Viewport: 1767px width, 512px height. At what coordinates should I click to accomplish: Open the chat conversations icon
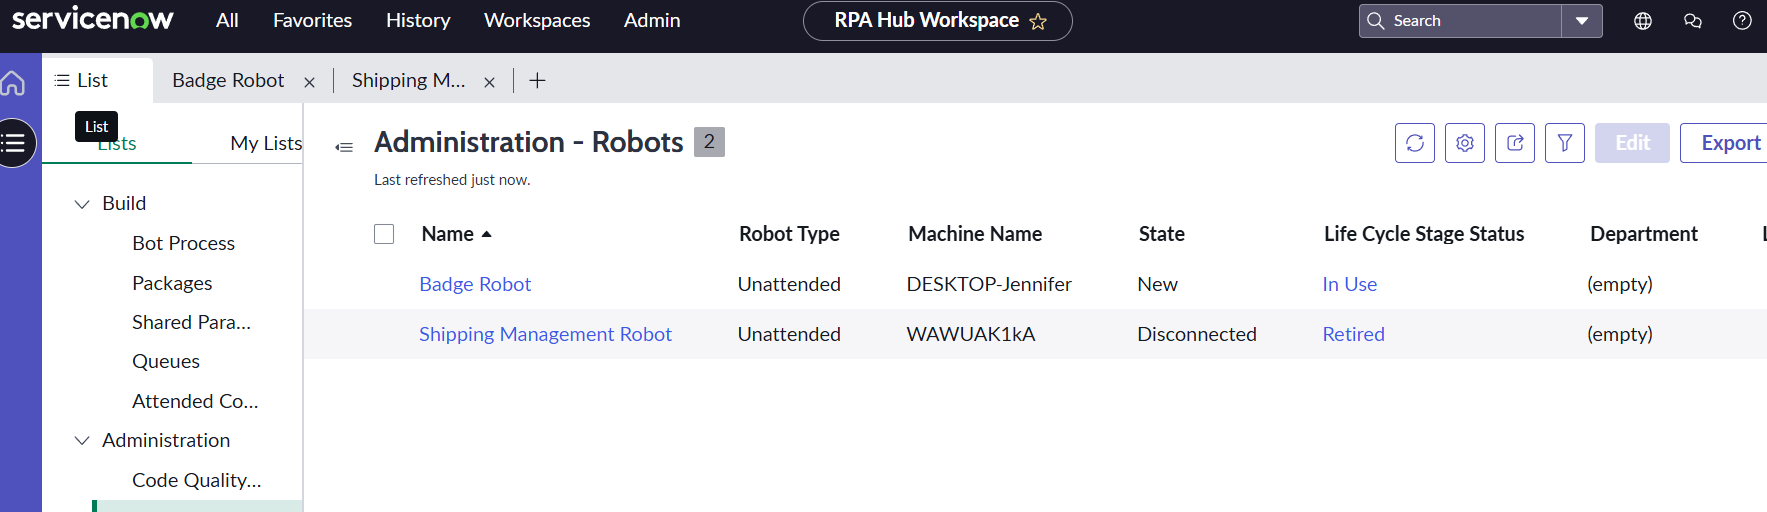pyautogui.click(x=1692, y=21)
